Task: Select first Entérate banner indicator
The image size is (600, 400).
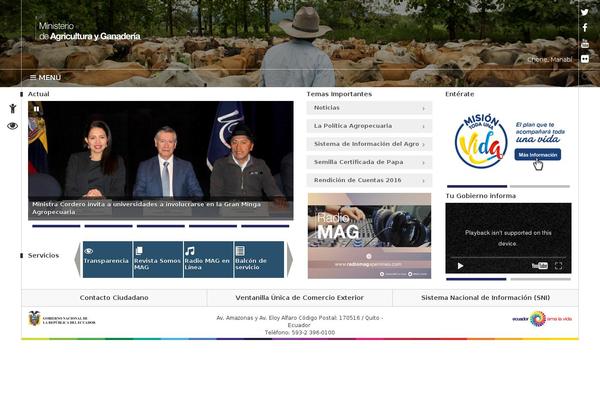Action: point(477,186)
